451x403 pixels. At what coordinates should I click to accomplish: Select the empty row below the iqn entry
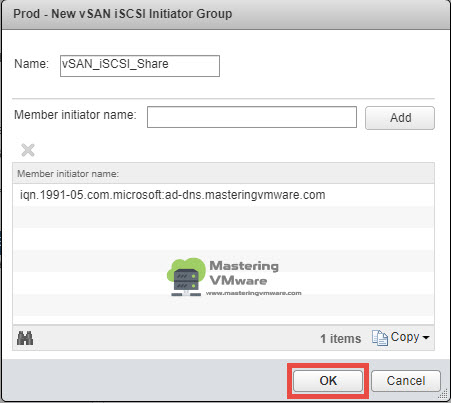coord(223,217)
